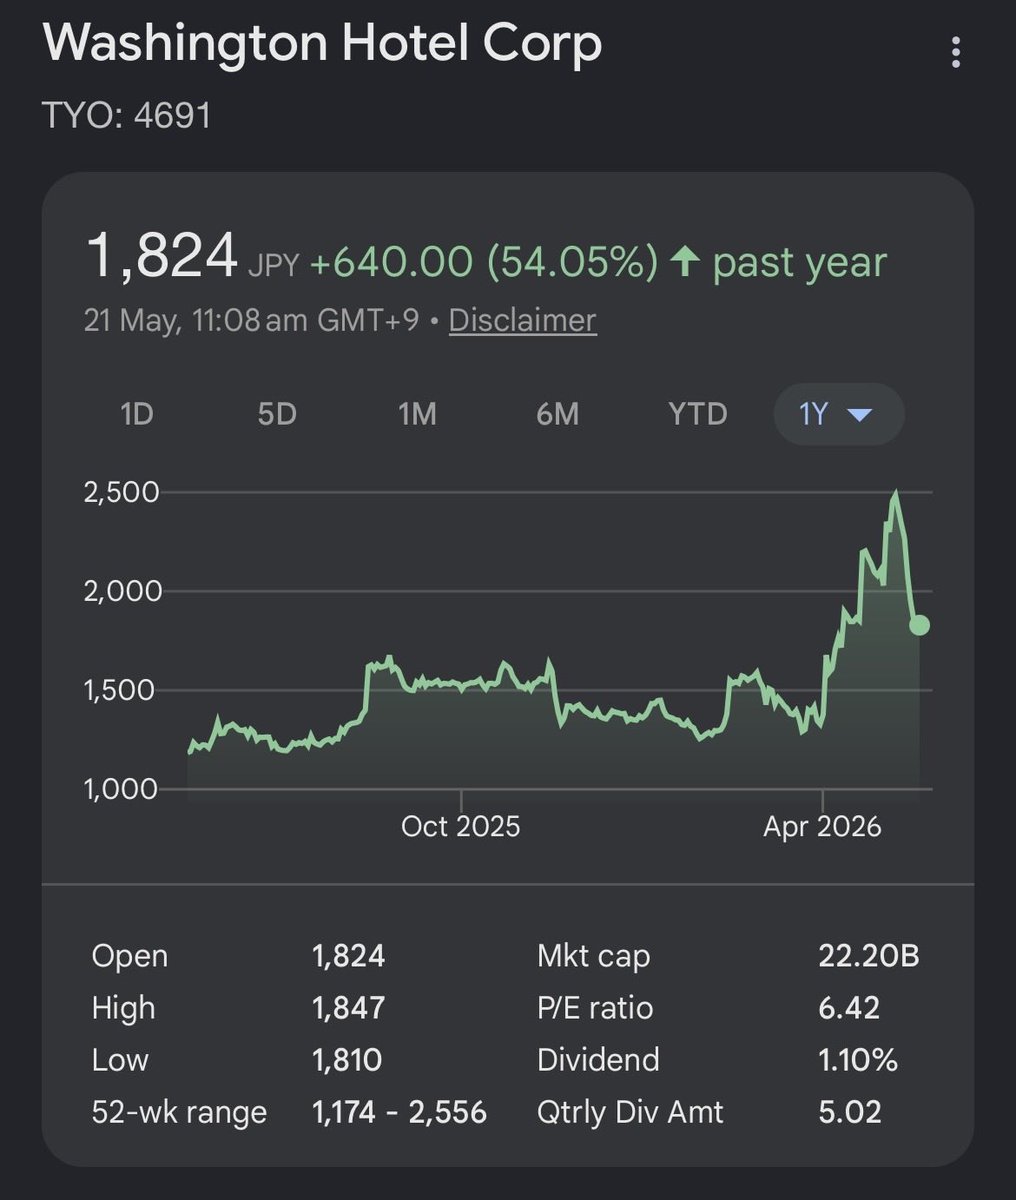Click the green up arrow icon
Viewport: 1016px width, 1200px height.
[x=684, y=262]
